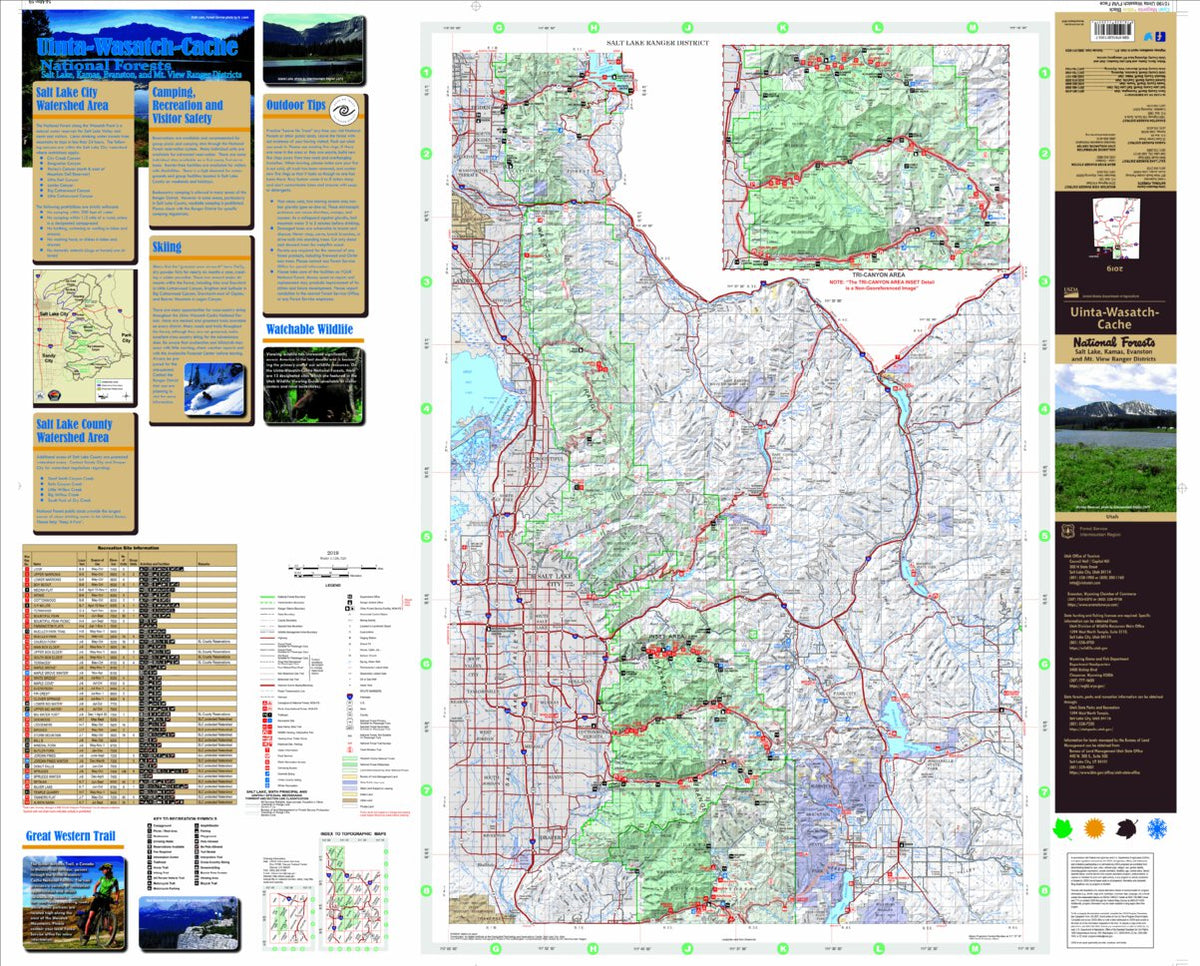Click the dark autumn leaf icon

[1125, 828]
